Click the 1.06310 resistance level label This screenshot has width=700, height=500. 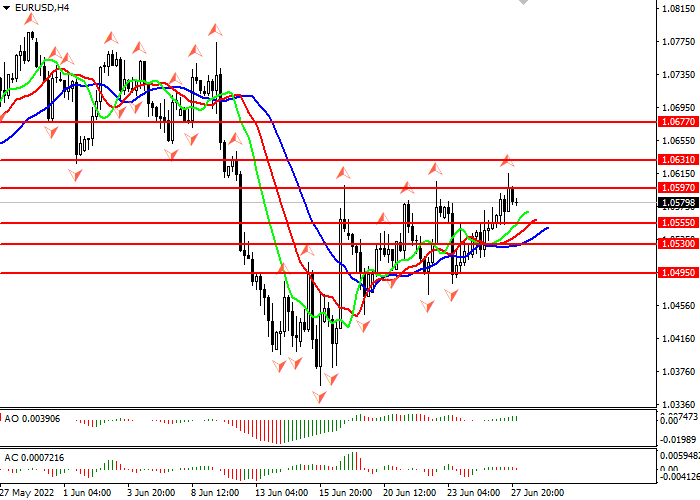[677, 159]
